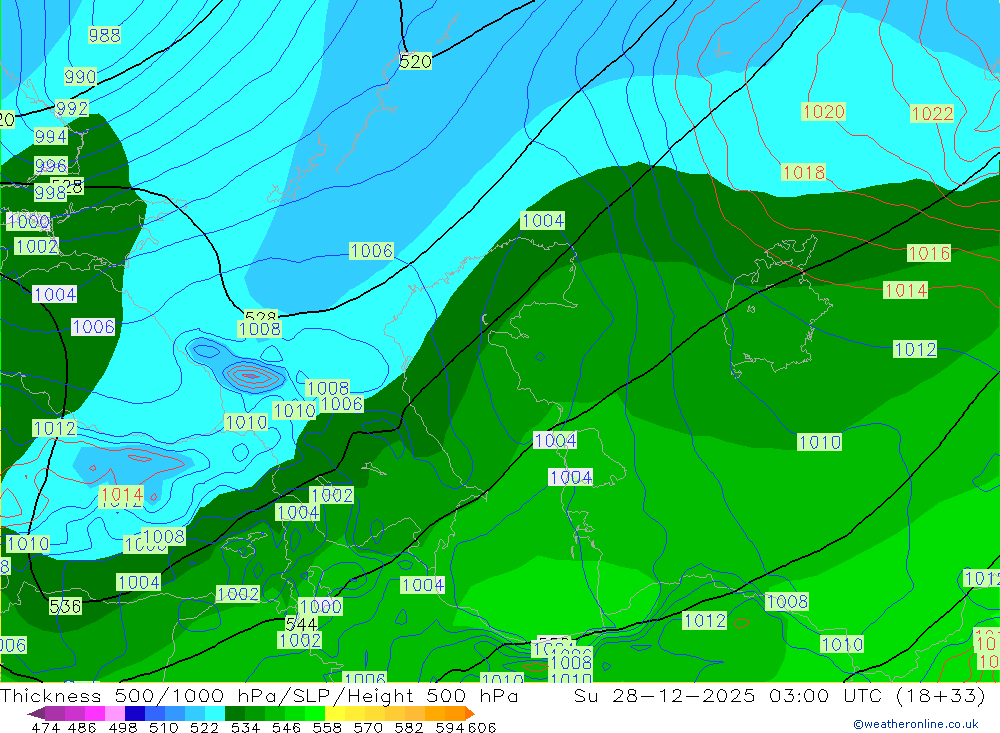The height and width of the screenshot is (733, 1000).
Task: Select the 994 pressure label
Action: (x=50, y=136)
